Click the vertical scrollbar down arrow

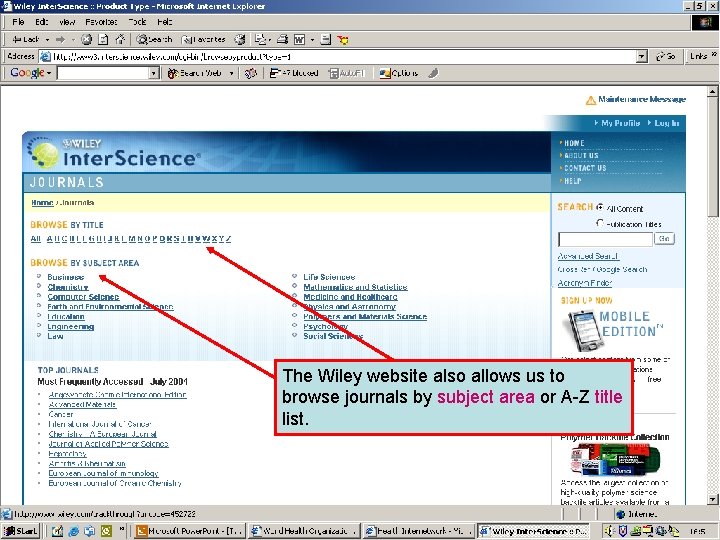(x=712, y=499)
